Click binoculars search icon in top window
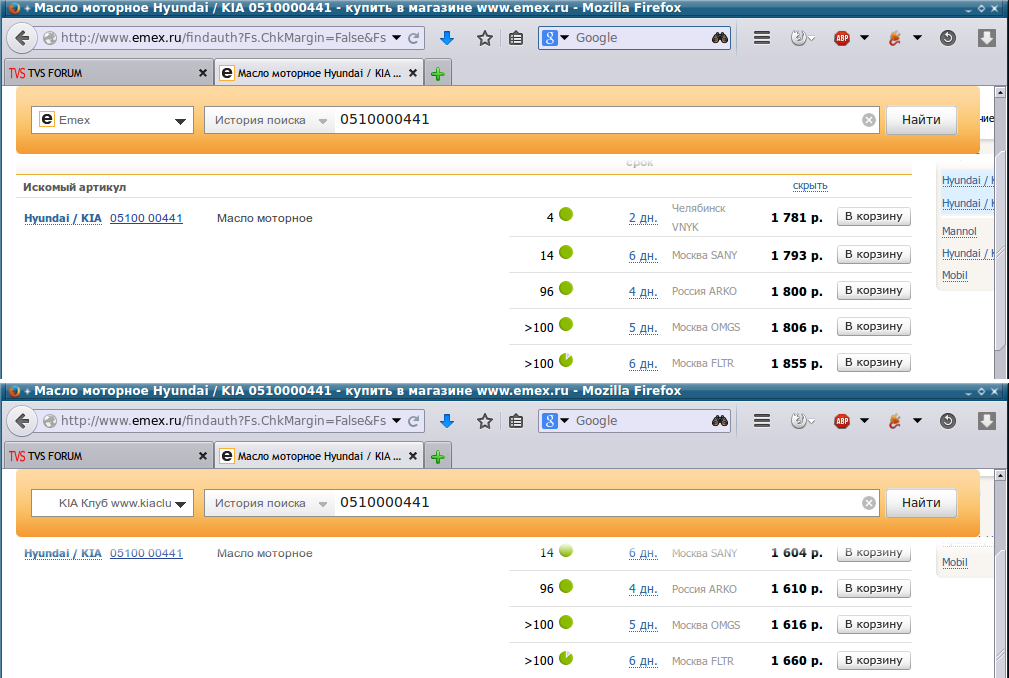 [719, 38]
